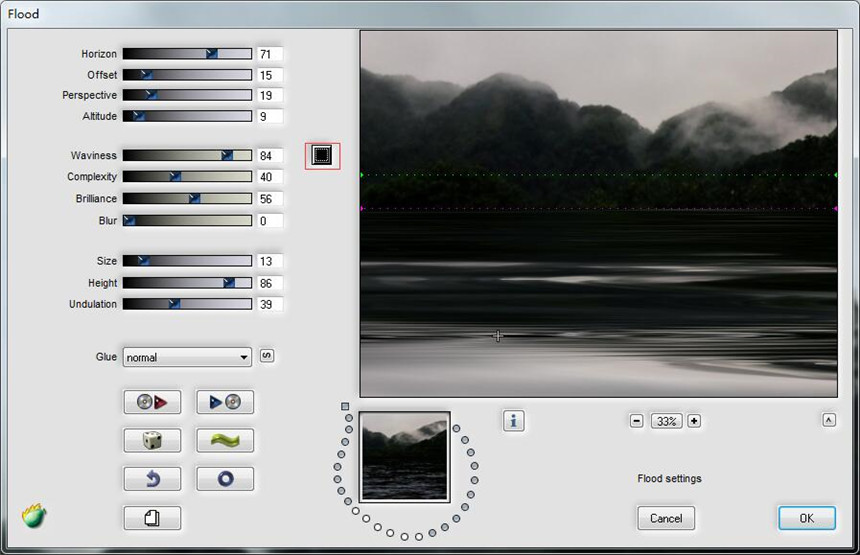Click the blue undo arrow button
This screenshot has width=860, height=555.
tap(152, 479)
